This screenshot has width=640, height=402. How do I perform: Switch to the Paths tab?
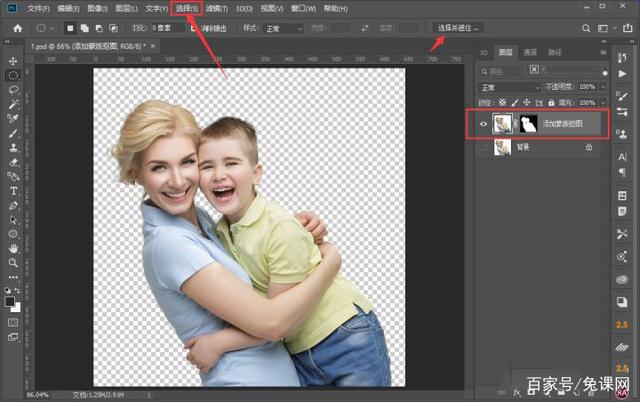pos(555,52)
